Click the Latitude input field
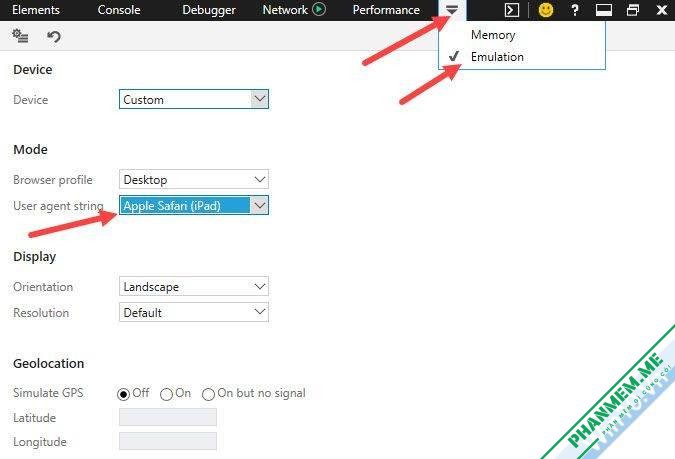The width and height of the screenshot is (675, 459). (168, 417)
